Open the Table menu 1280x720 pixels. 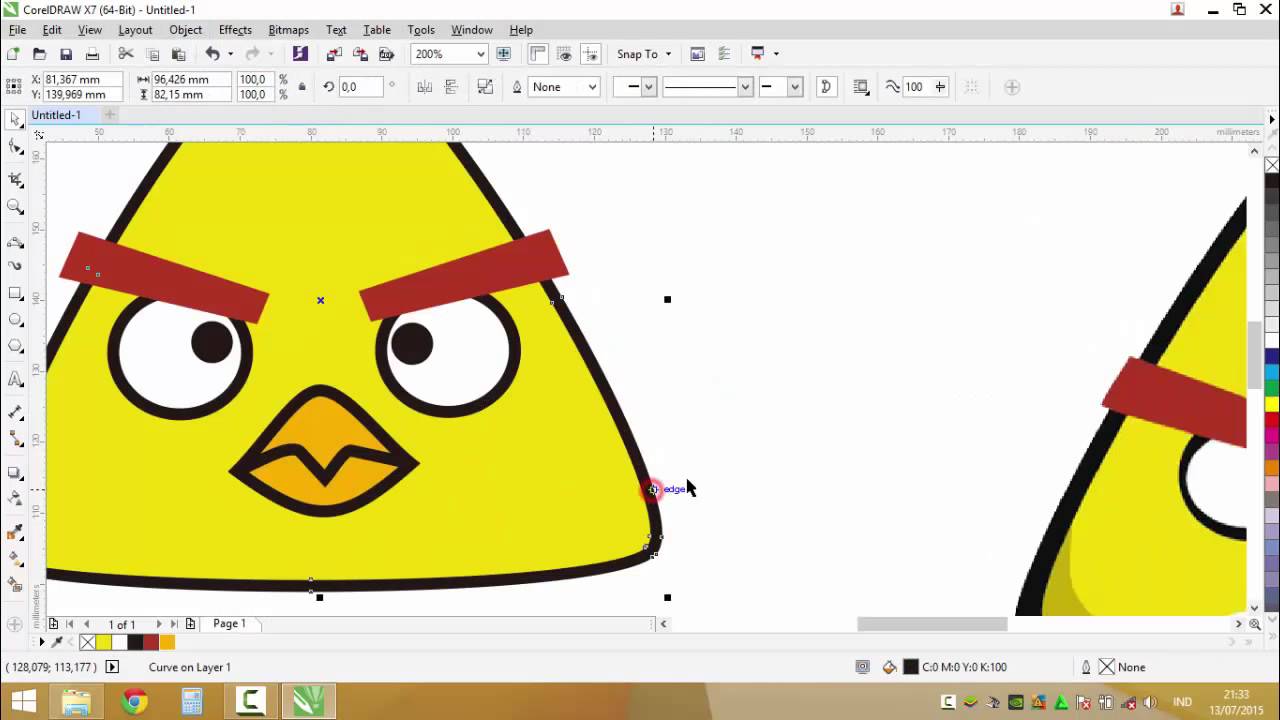pos(376,30)
